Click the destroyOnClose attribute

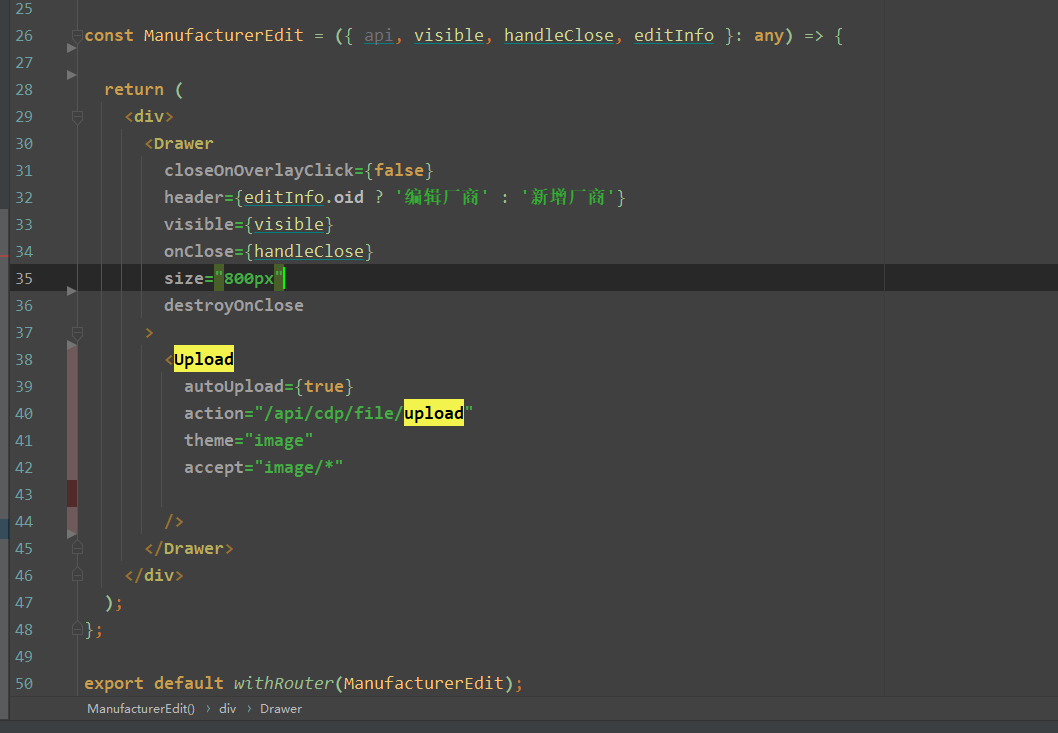pyautogui.click(x=234, y=305)
